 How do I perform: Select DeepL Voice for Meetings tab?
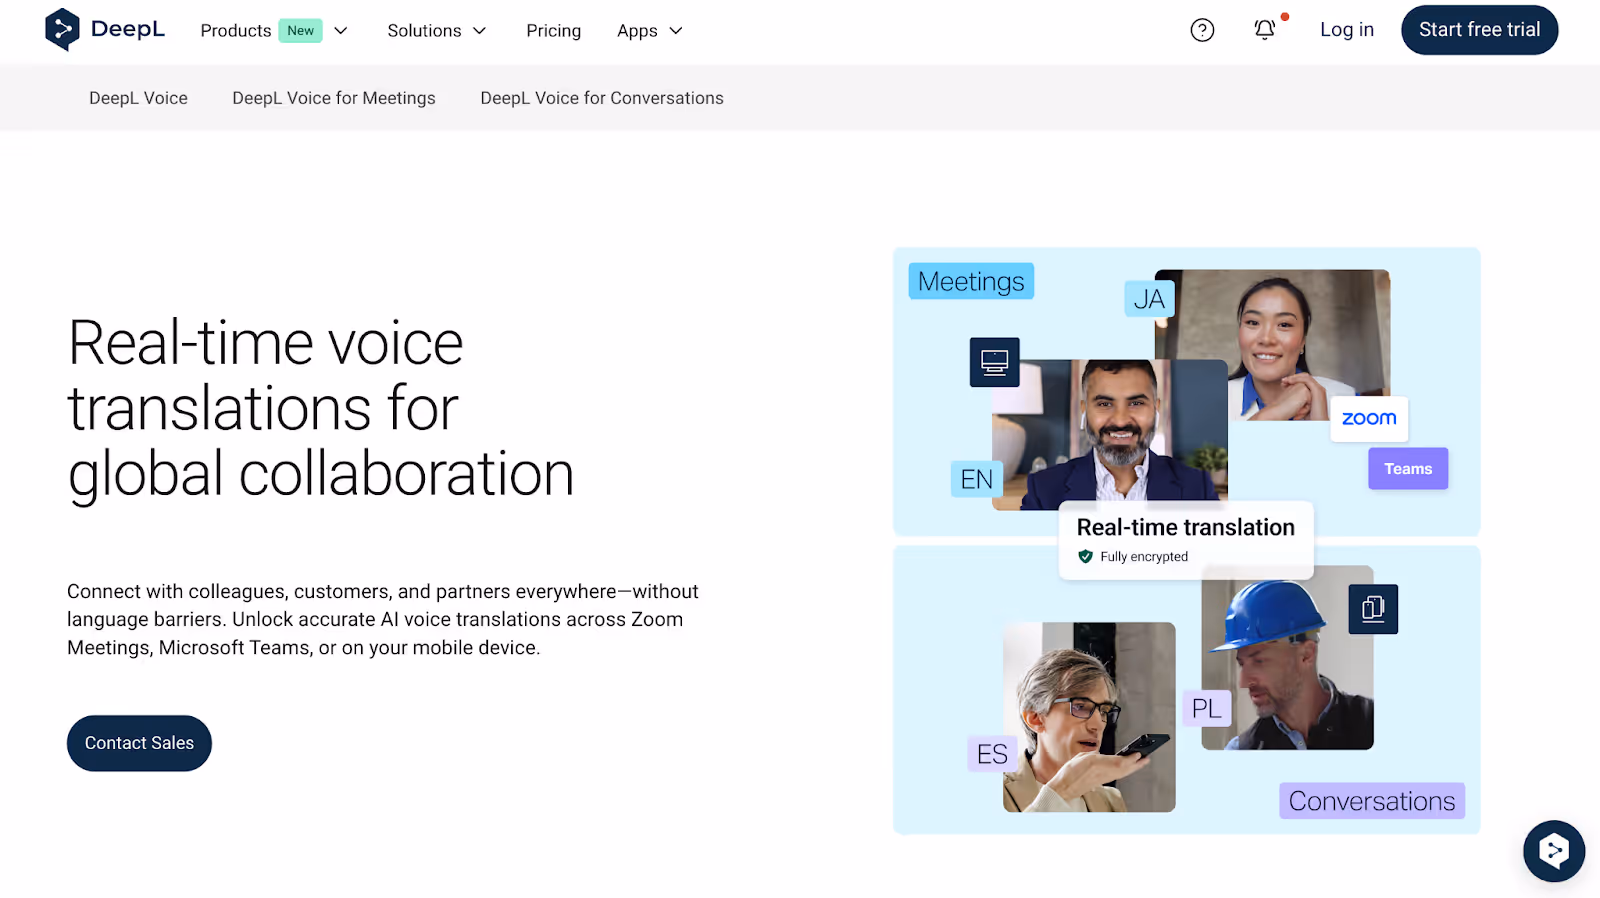(x=334, y=98)
